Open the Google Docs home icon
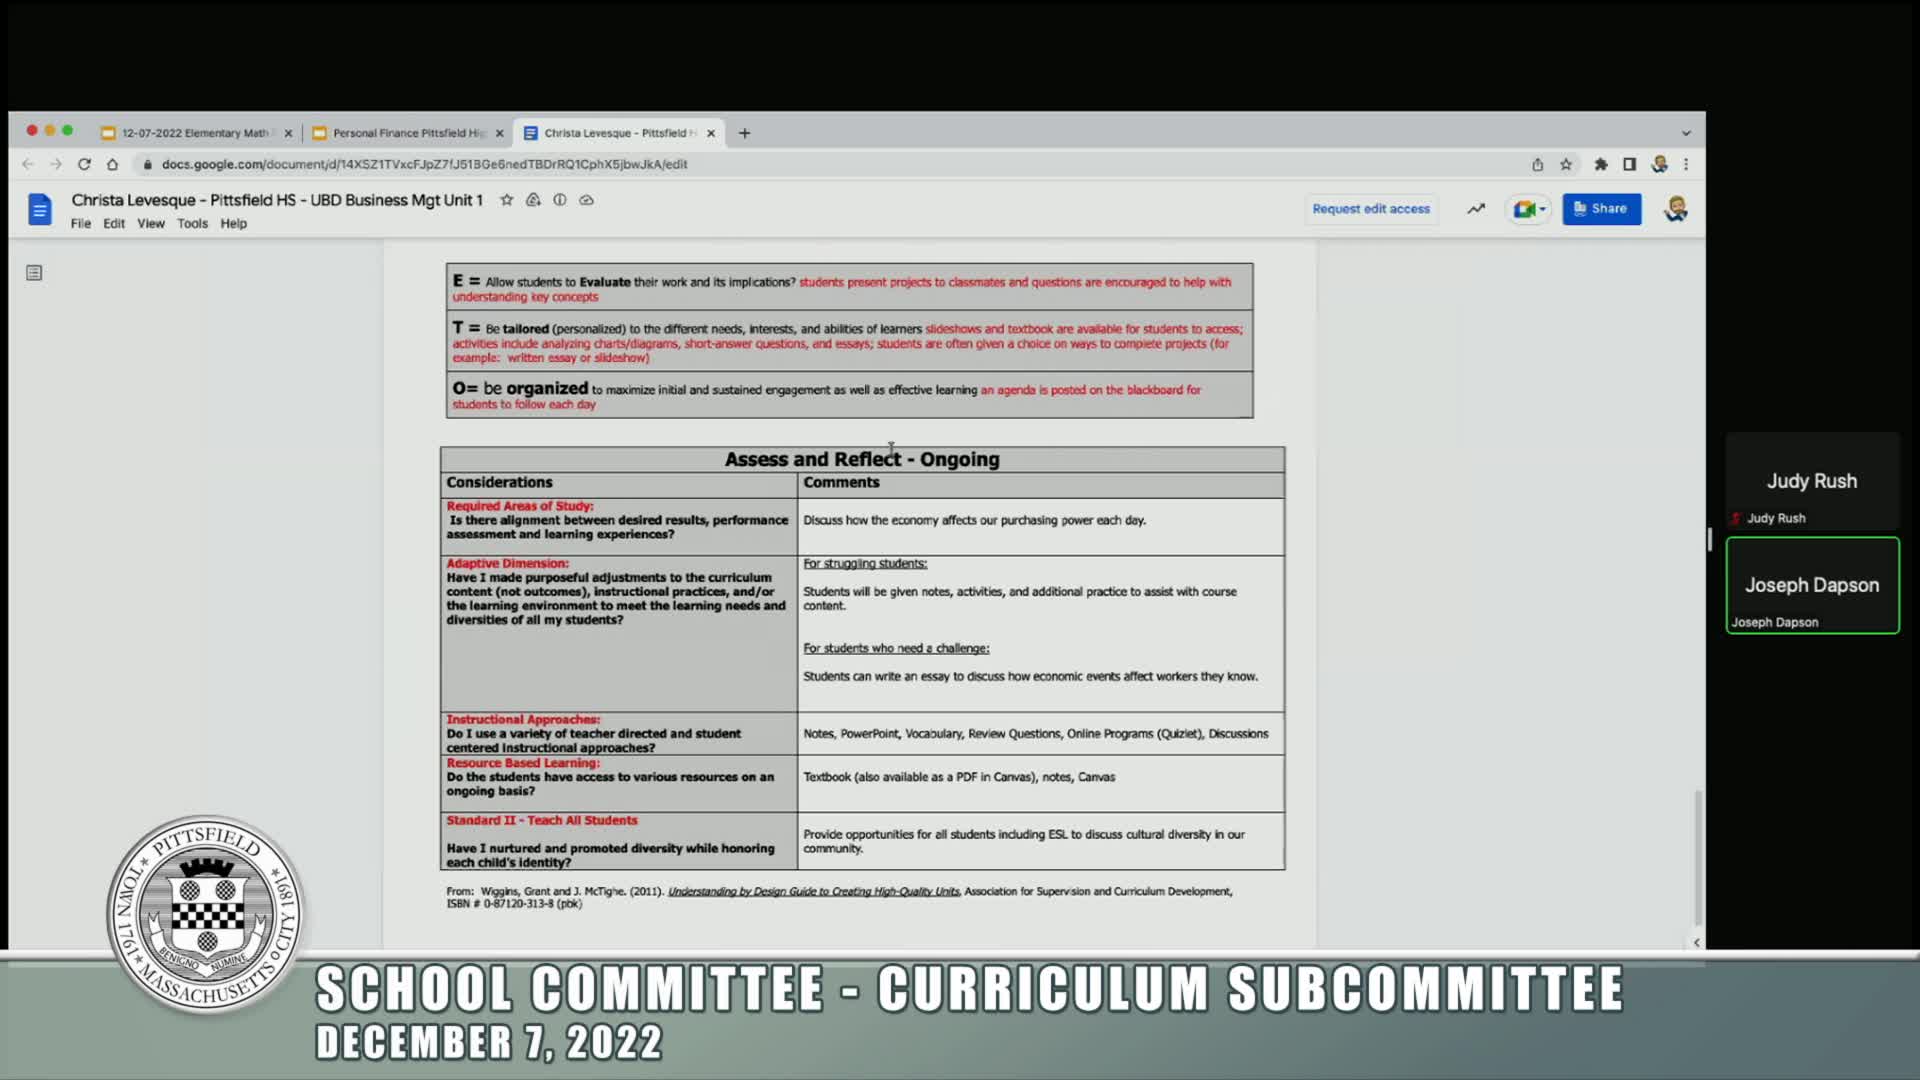This screenshot has width=1920, height=1080. [39, 209]
